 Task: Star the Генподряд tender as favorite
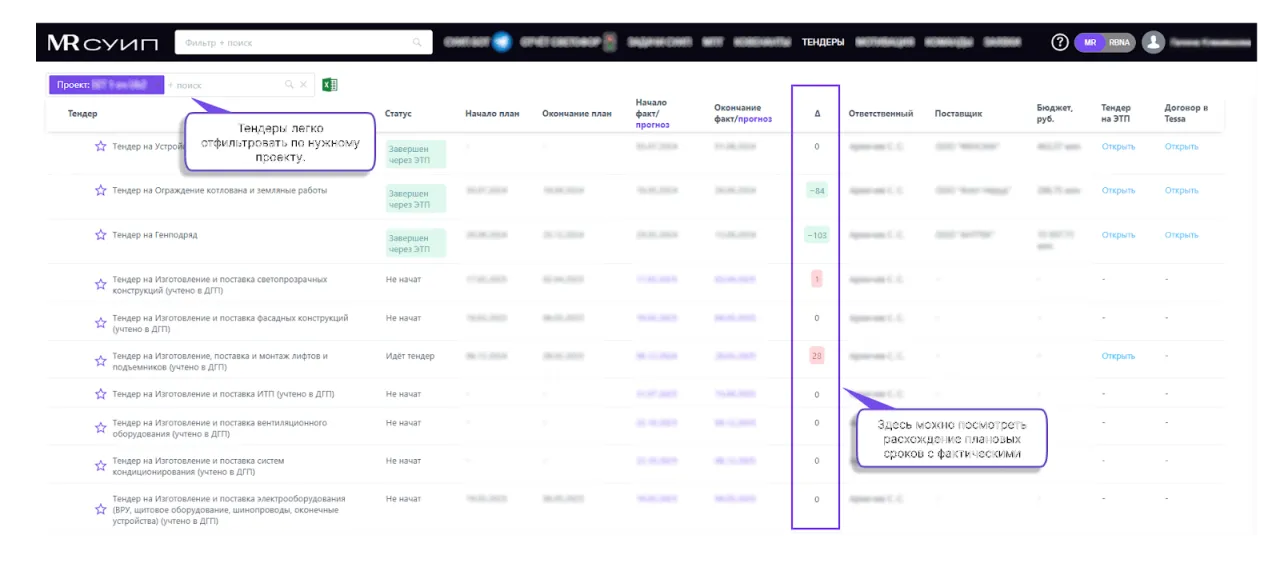tap(100, 235)
